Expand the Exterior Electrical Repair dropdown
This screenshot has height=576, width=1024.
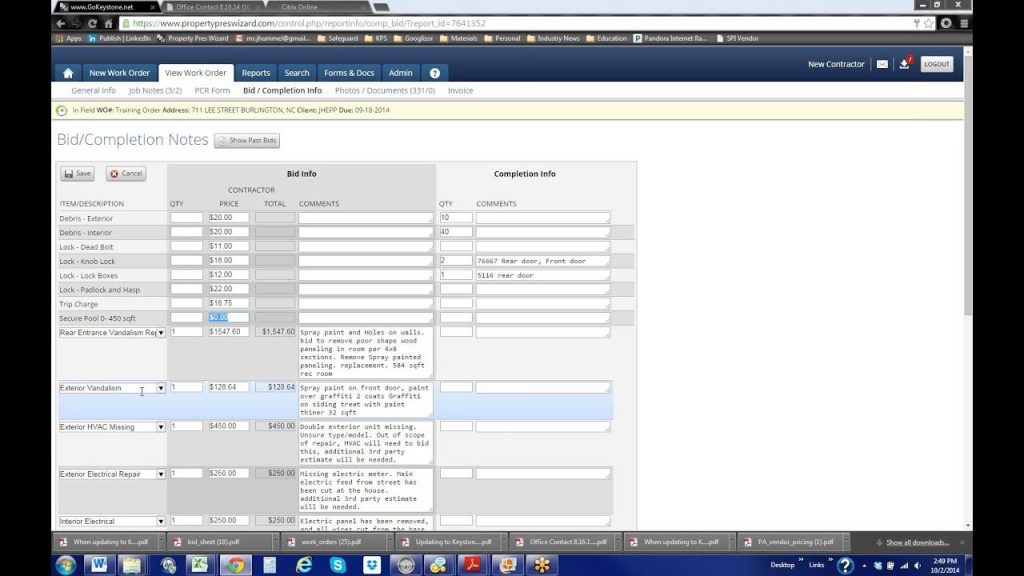160,474
